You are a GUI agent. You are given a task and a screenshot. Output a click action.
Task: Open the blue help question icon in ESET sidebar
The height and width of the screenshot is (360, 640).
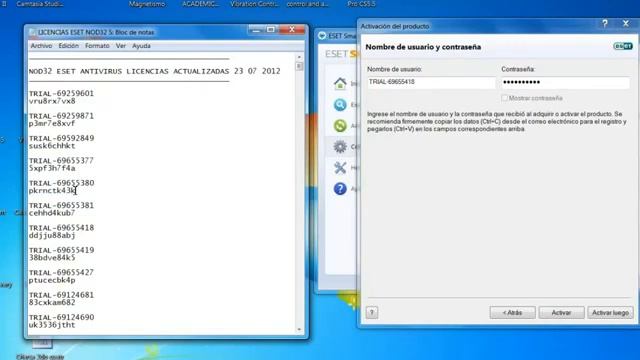pos(340,189)
